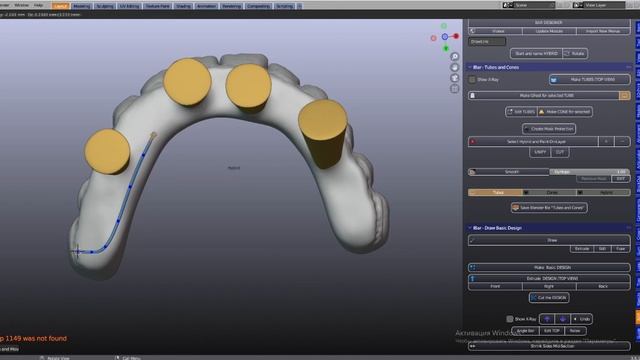Switch to the Shading workspace tab
The height and width of the screenshot is (360, 640).
pos(183,6)
